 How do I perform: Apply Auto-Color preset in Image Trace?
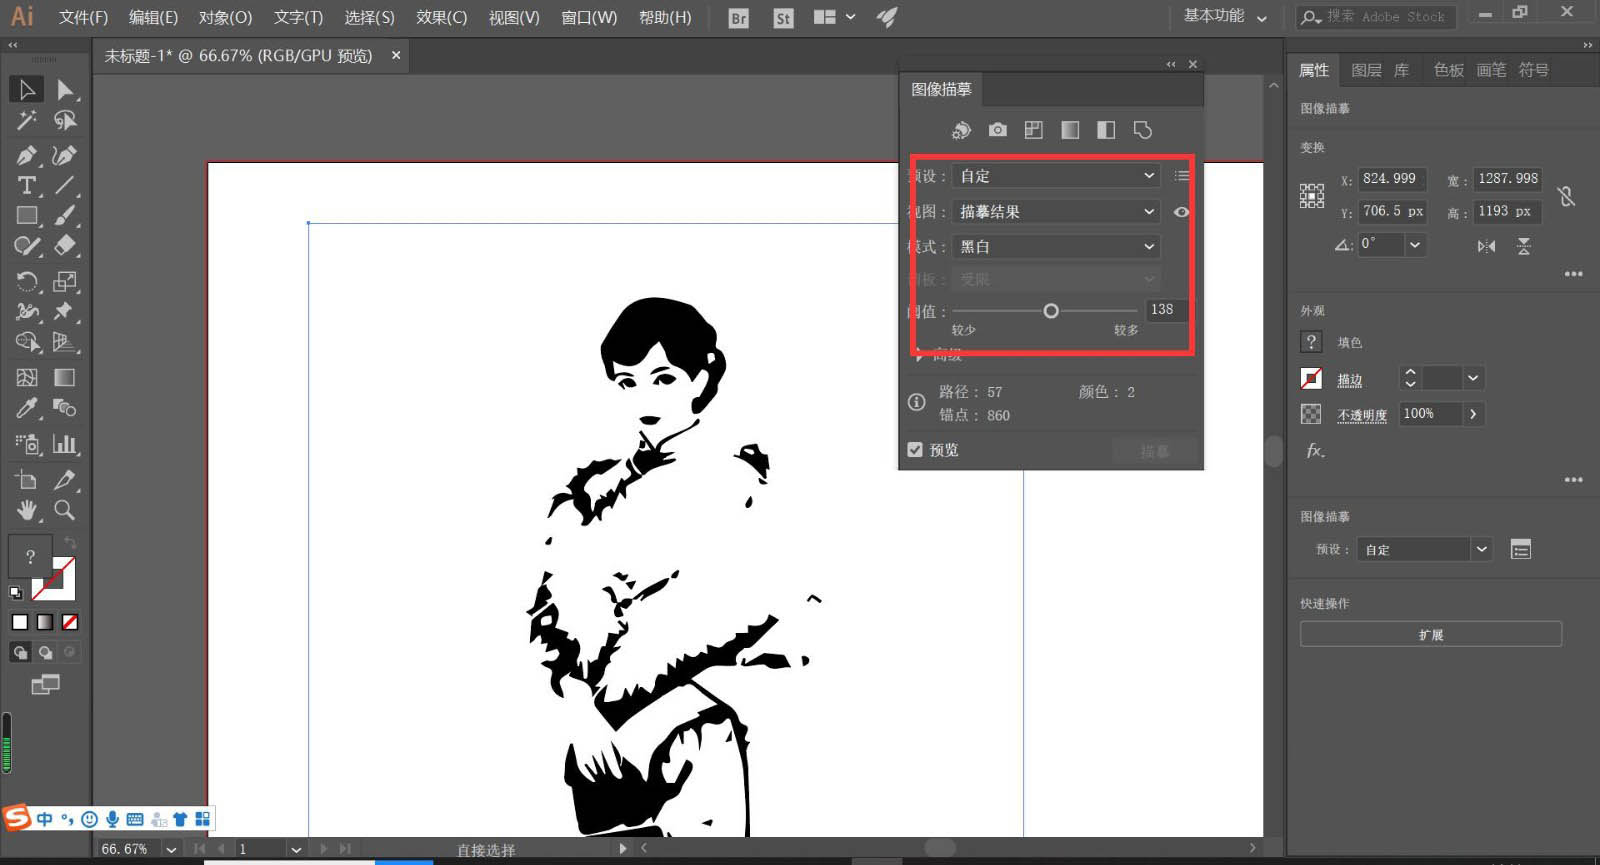tap(961, 130)
